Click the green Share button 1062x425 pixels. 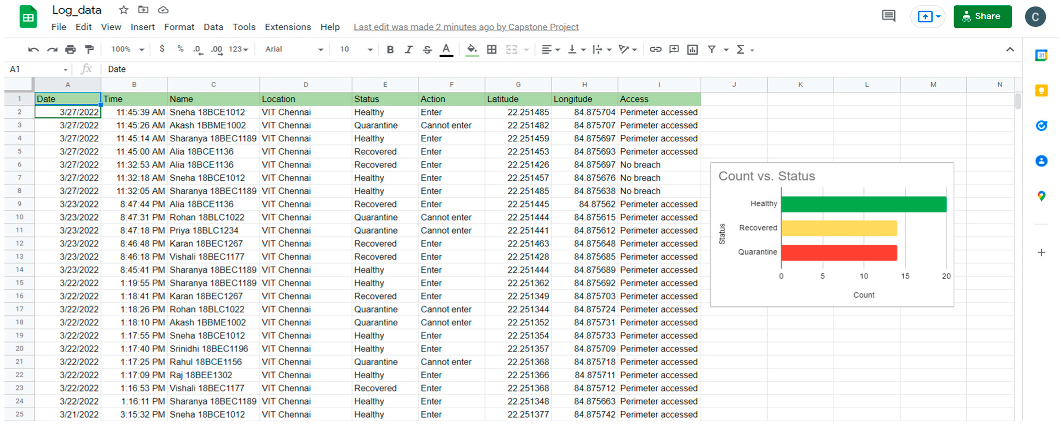[982, 16]
